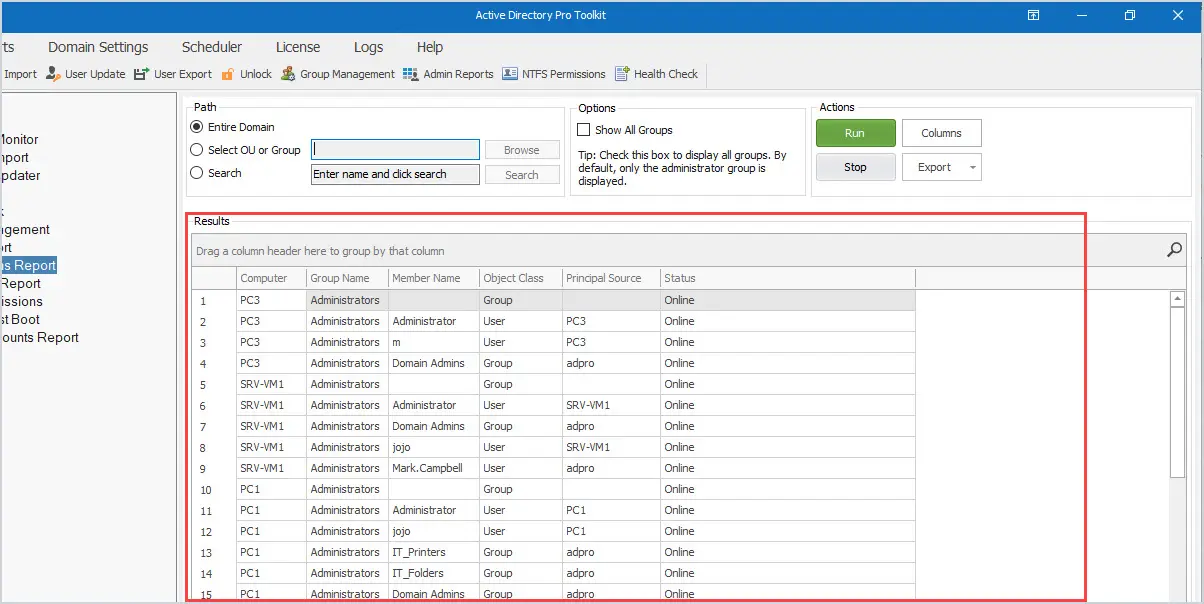Click 'Administrator' member cell in row 6
The width and height of the screenshot is (1204, 604).
tap(433, 405)
